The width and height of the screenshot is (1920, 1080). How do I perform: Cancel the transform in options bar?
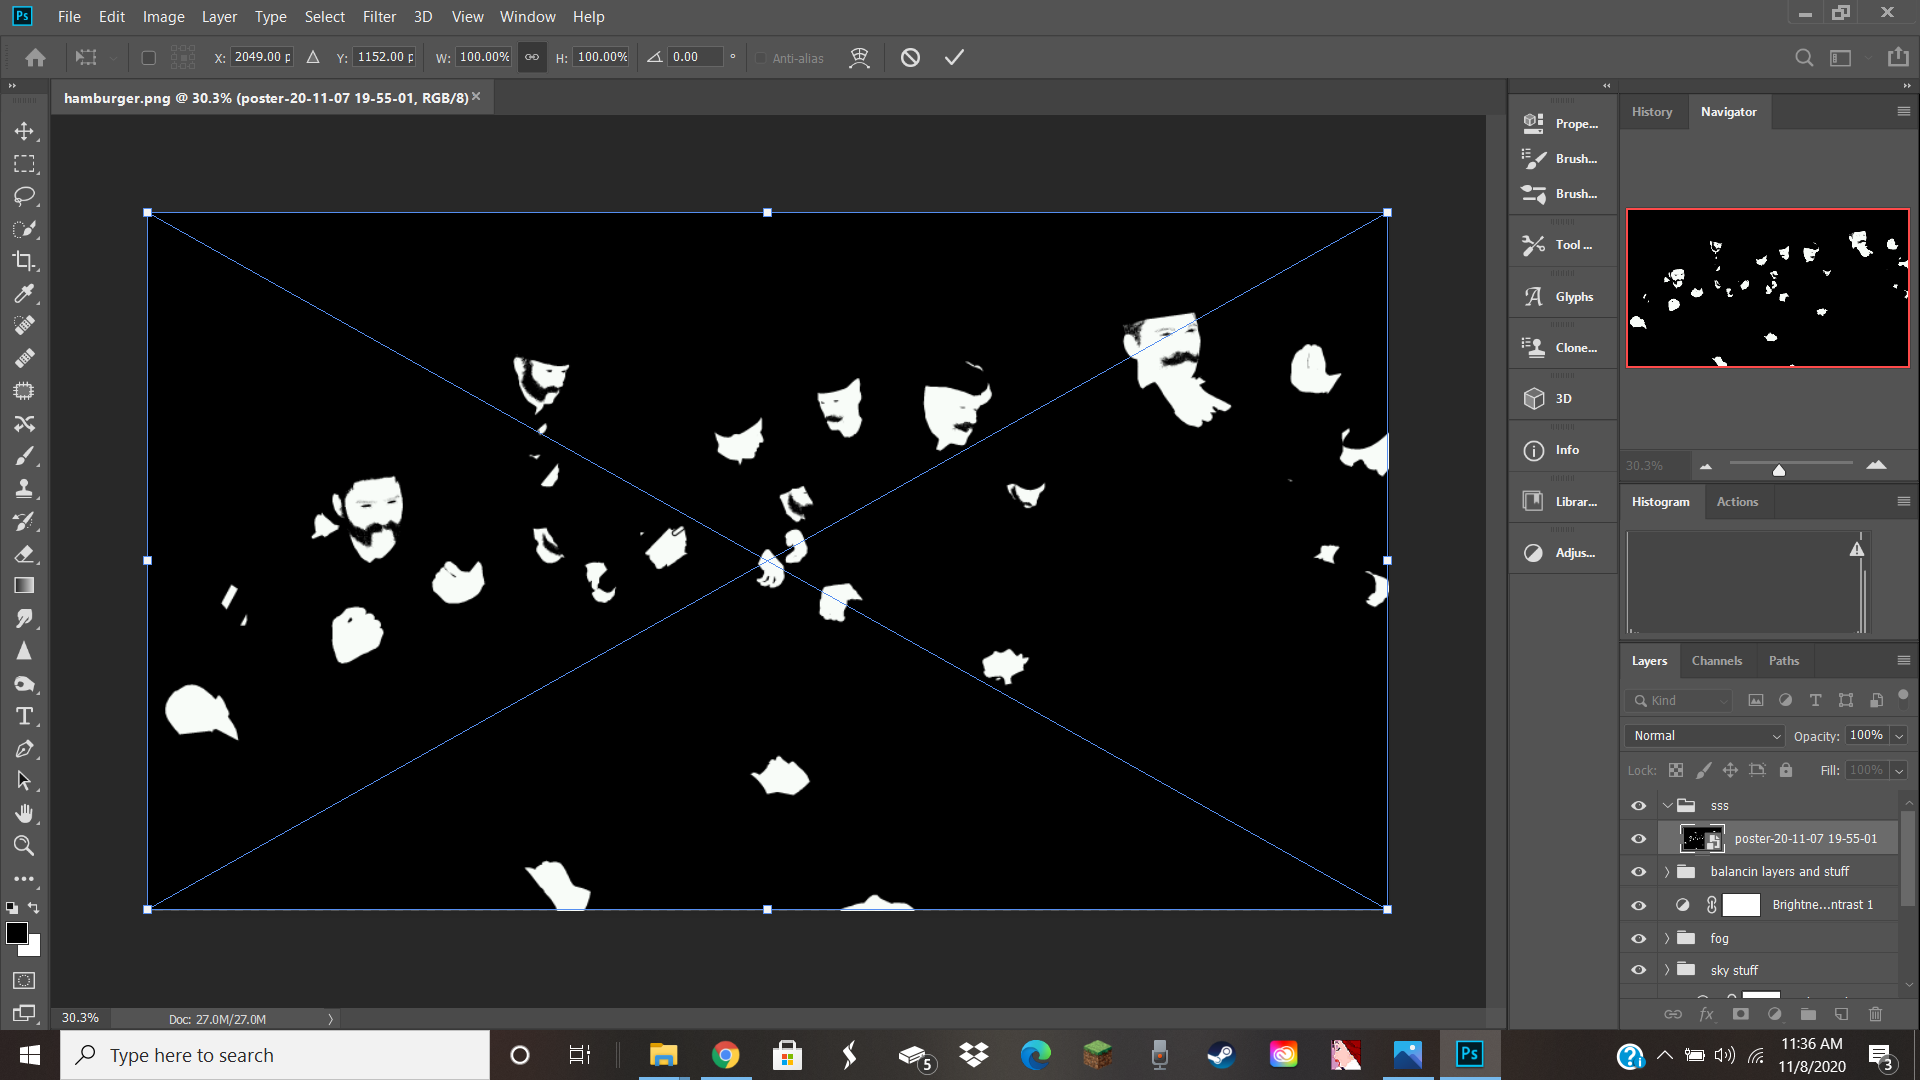point(910,57)
